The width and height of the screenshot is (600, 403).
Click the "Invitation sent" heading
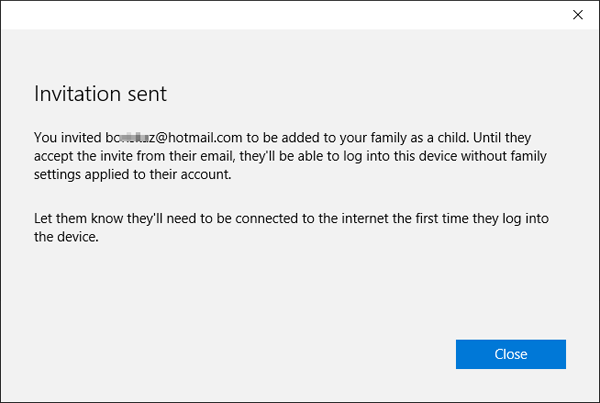pyautogui.click(x=100, y=94)
